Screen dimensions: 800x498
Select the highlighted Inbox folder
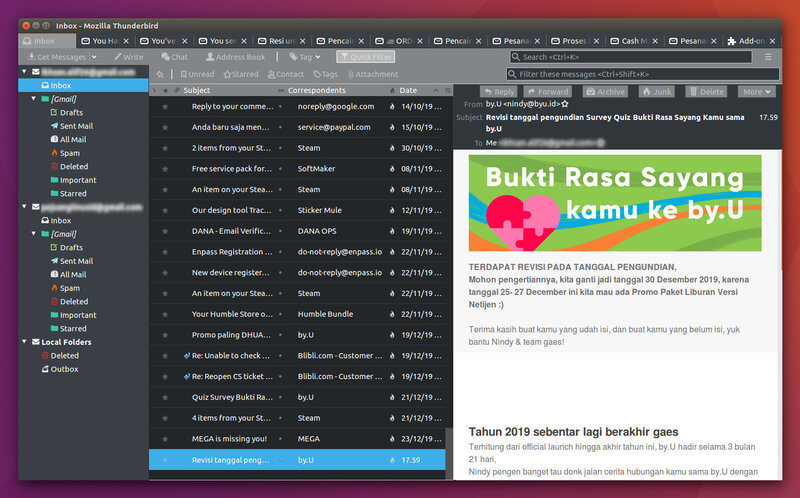(83, 85)
